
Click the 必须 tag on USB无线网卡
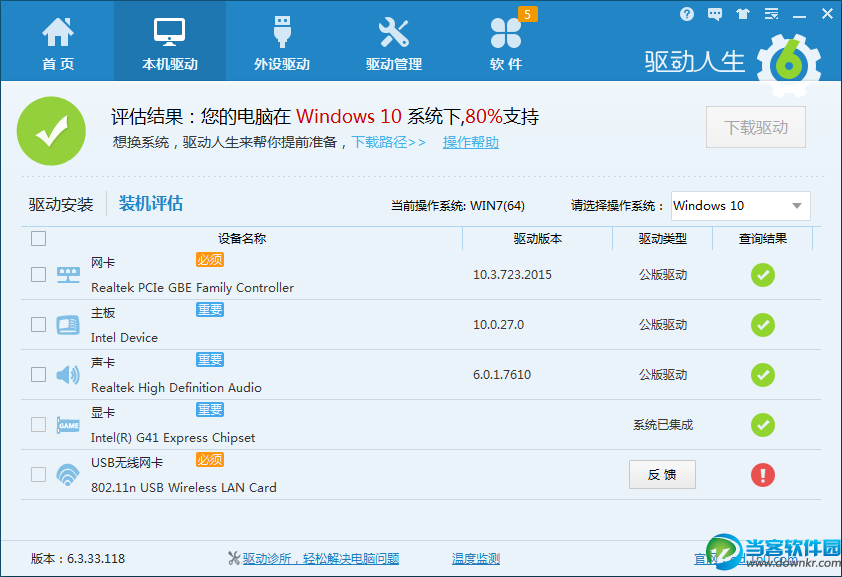(x=210, y=459)
